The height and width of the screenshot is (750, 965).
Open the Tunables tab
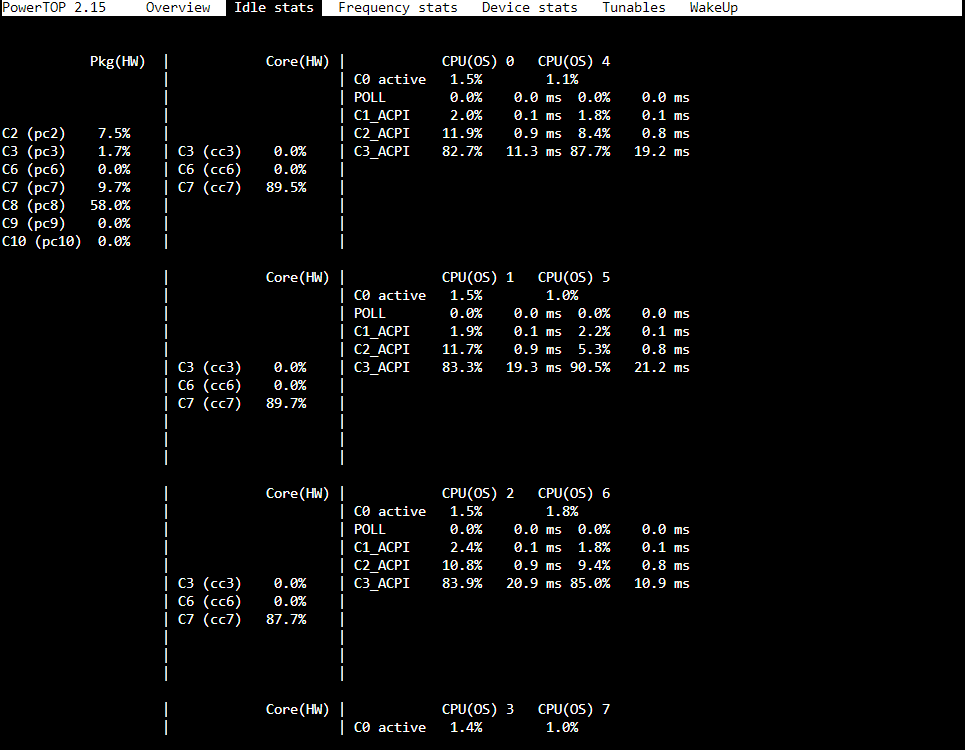(x=634, y=7)
